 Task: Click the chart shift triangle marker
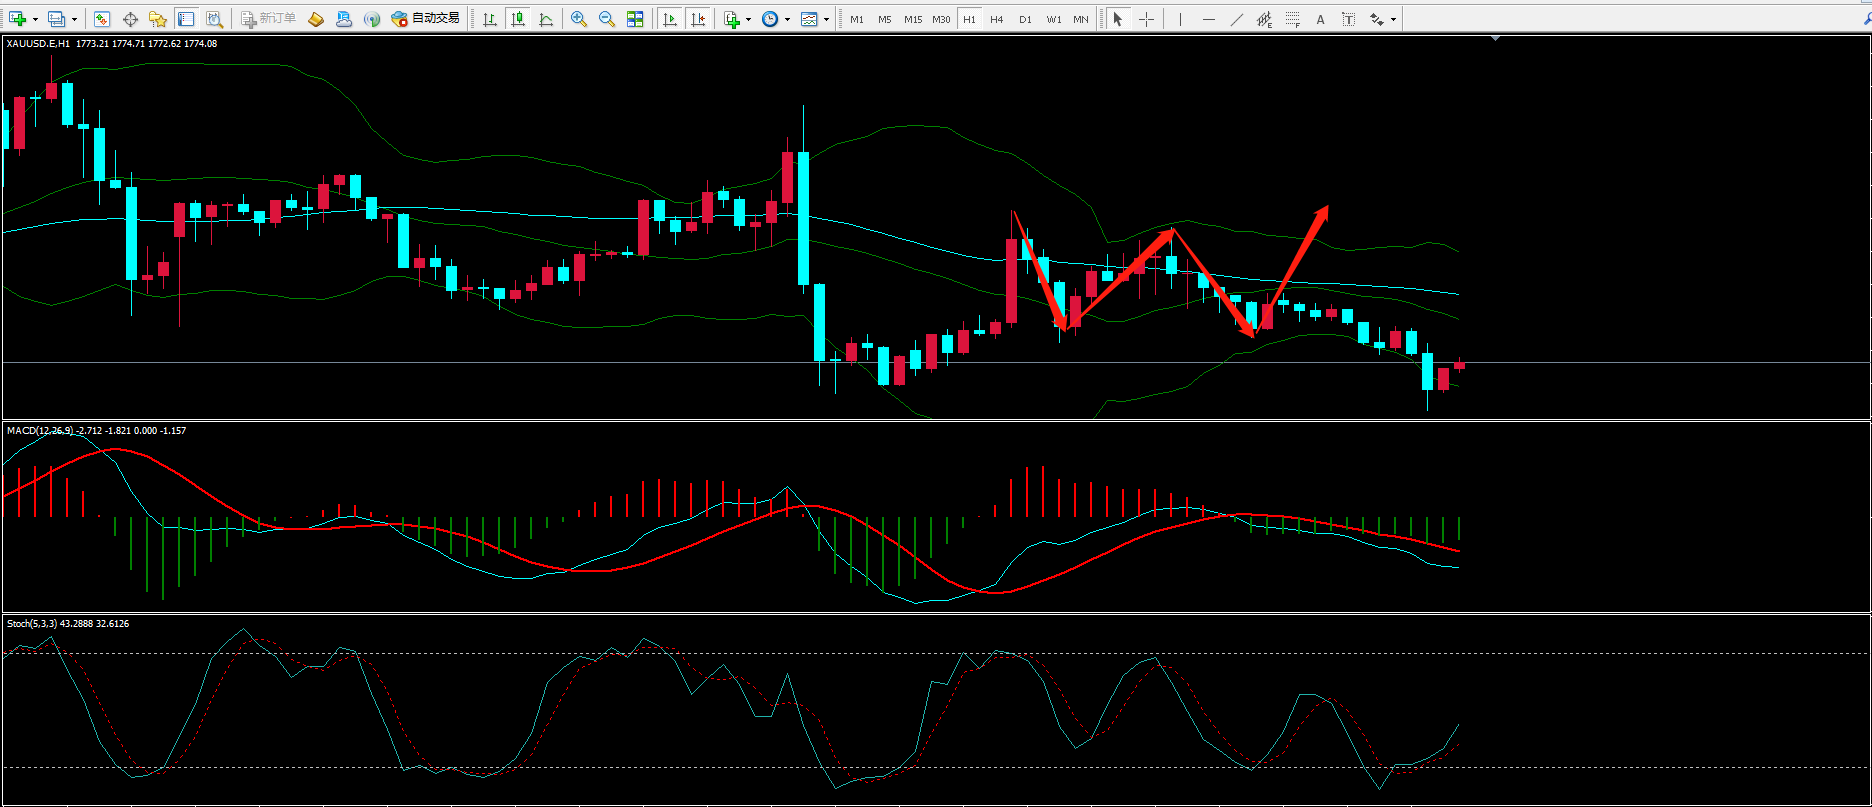[1495, 38]
